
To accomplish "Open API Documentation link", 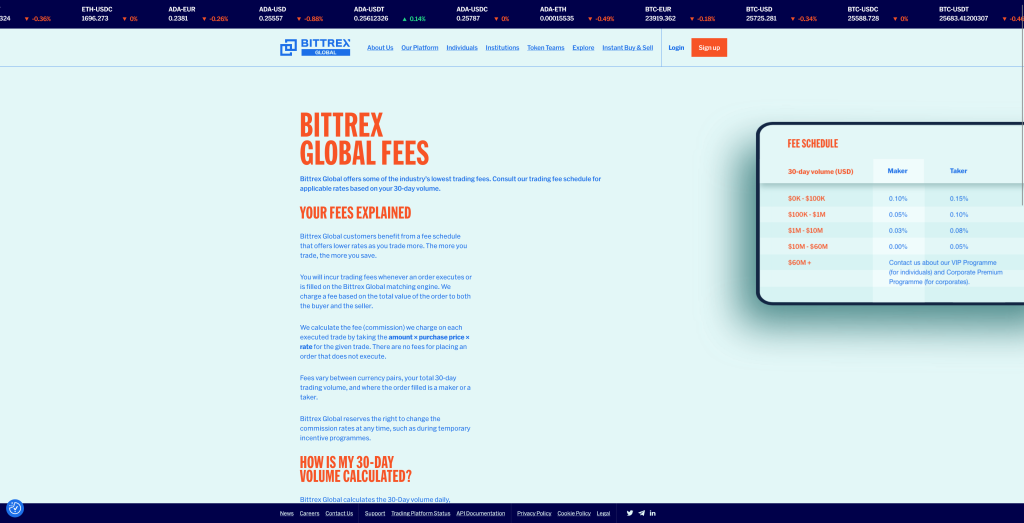I will coord(481,513).
